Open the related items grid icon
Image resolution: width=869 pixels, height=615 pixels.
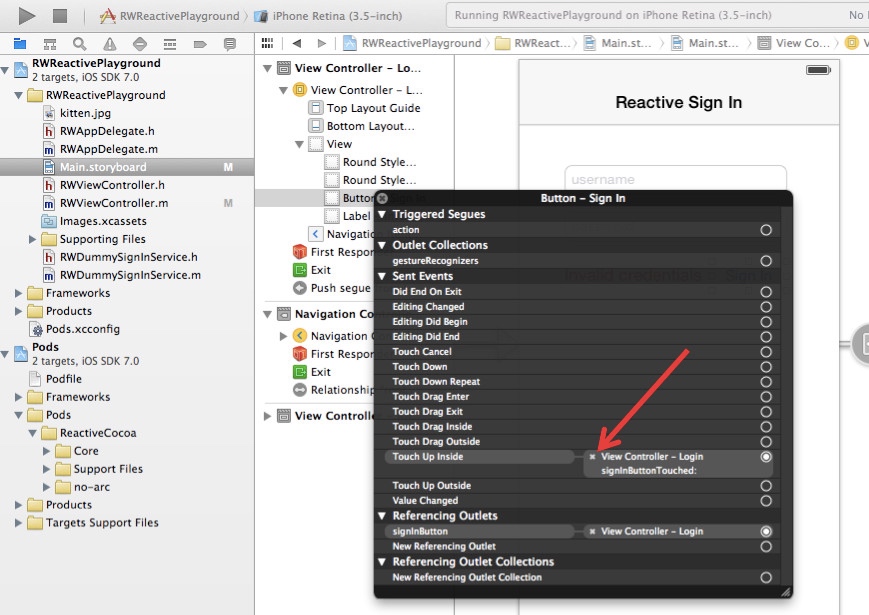click(267, 43)
